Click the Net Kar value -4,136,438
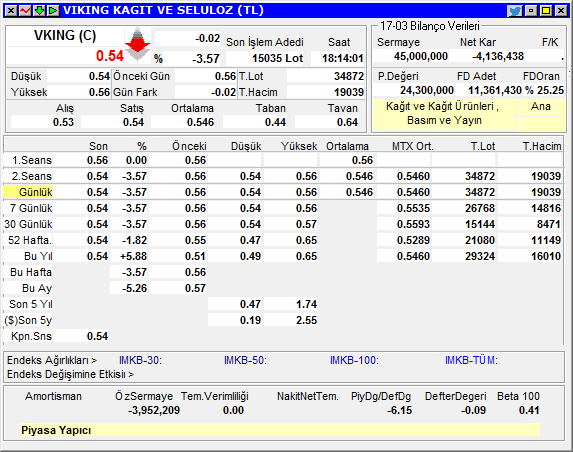The image size is (573, 452). (498, 56)
